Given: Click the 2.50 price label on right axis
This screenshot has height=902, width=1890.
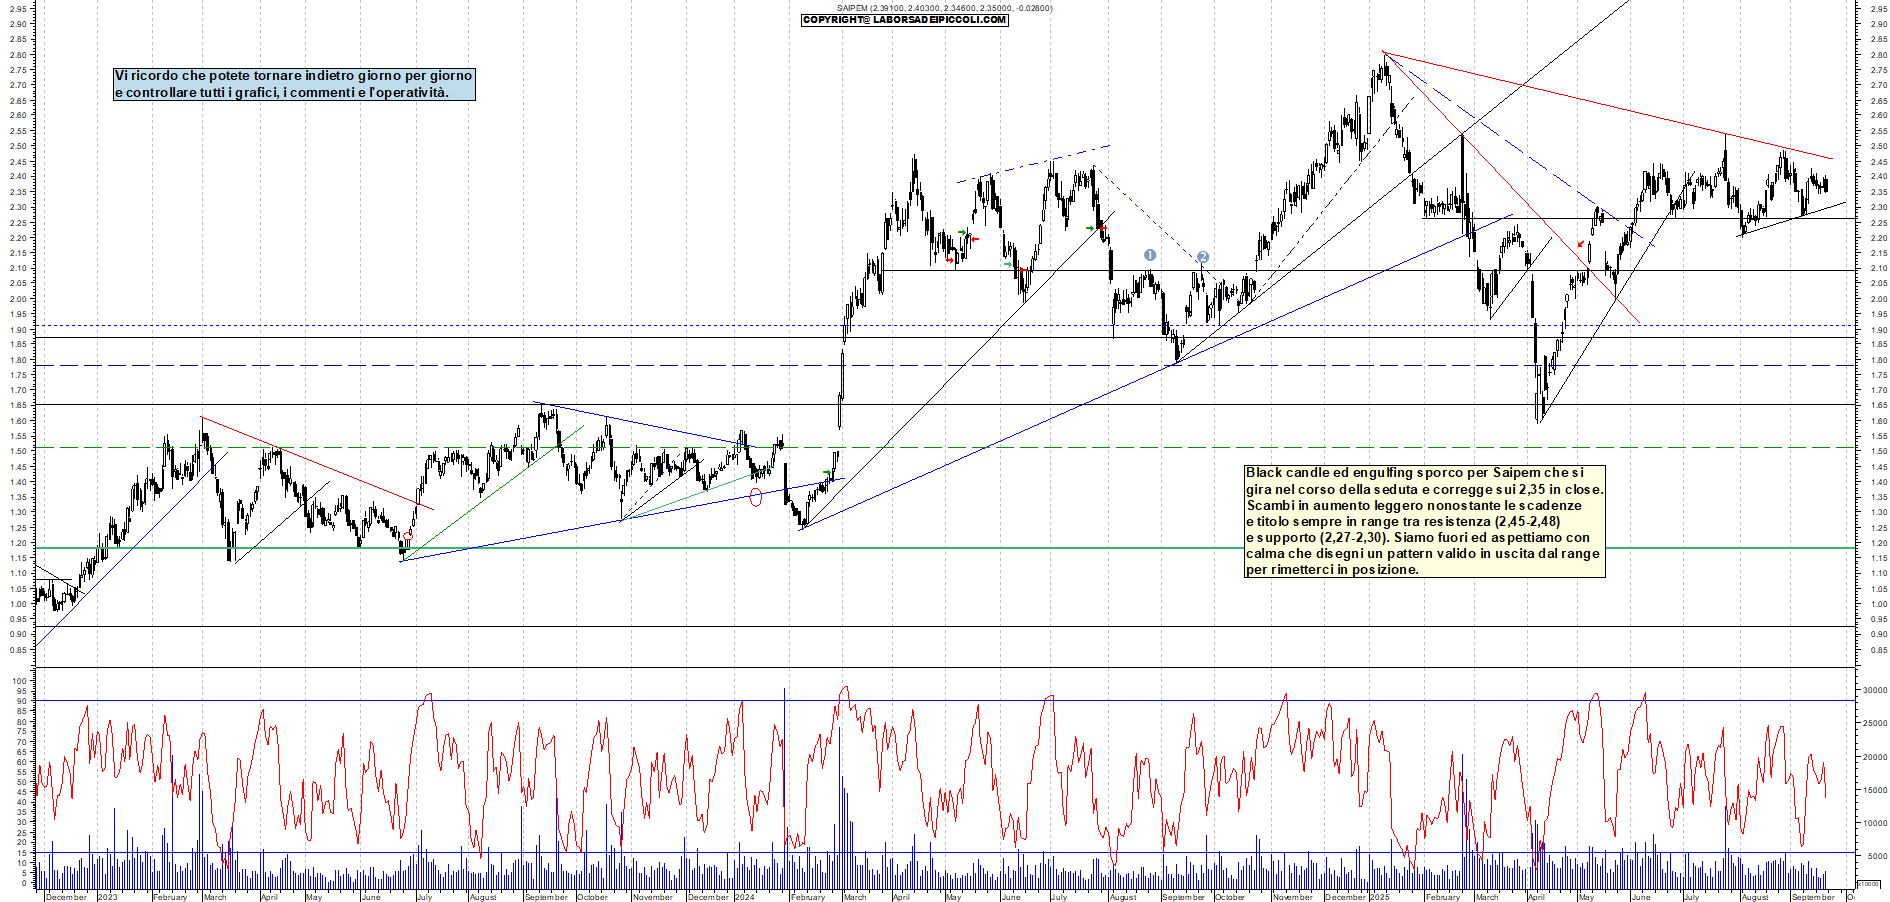Looking at the screenshot, I should [1878, 146].
